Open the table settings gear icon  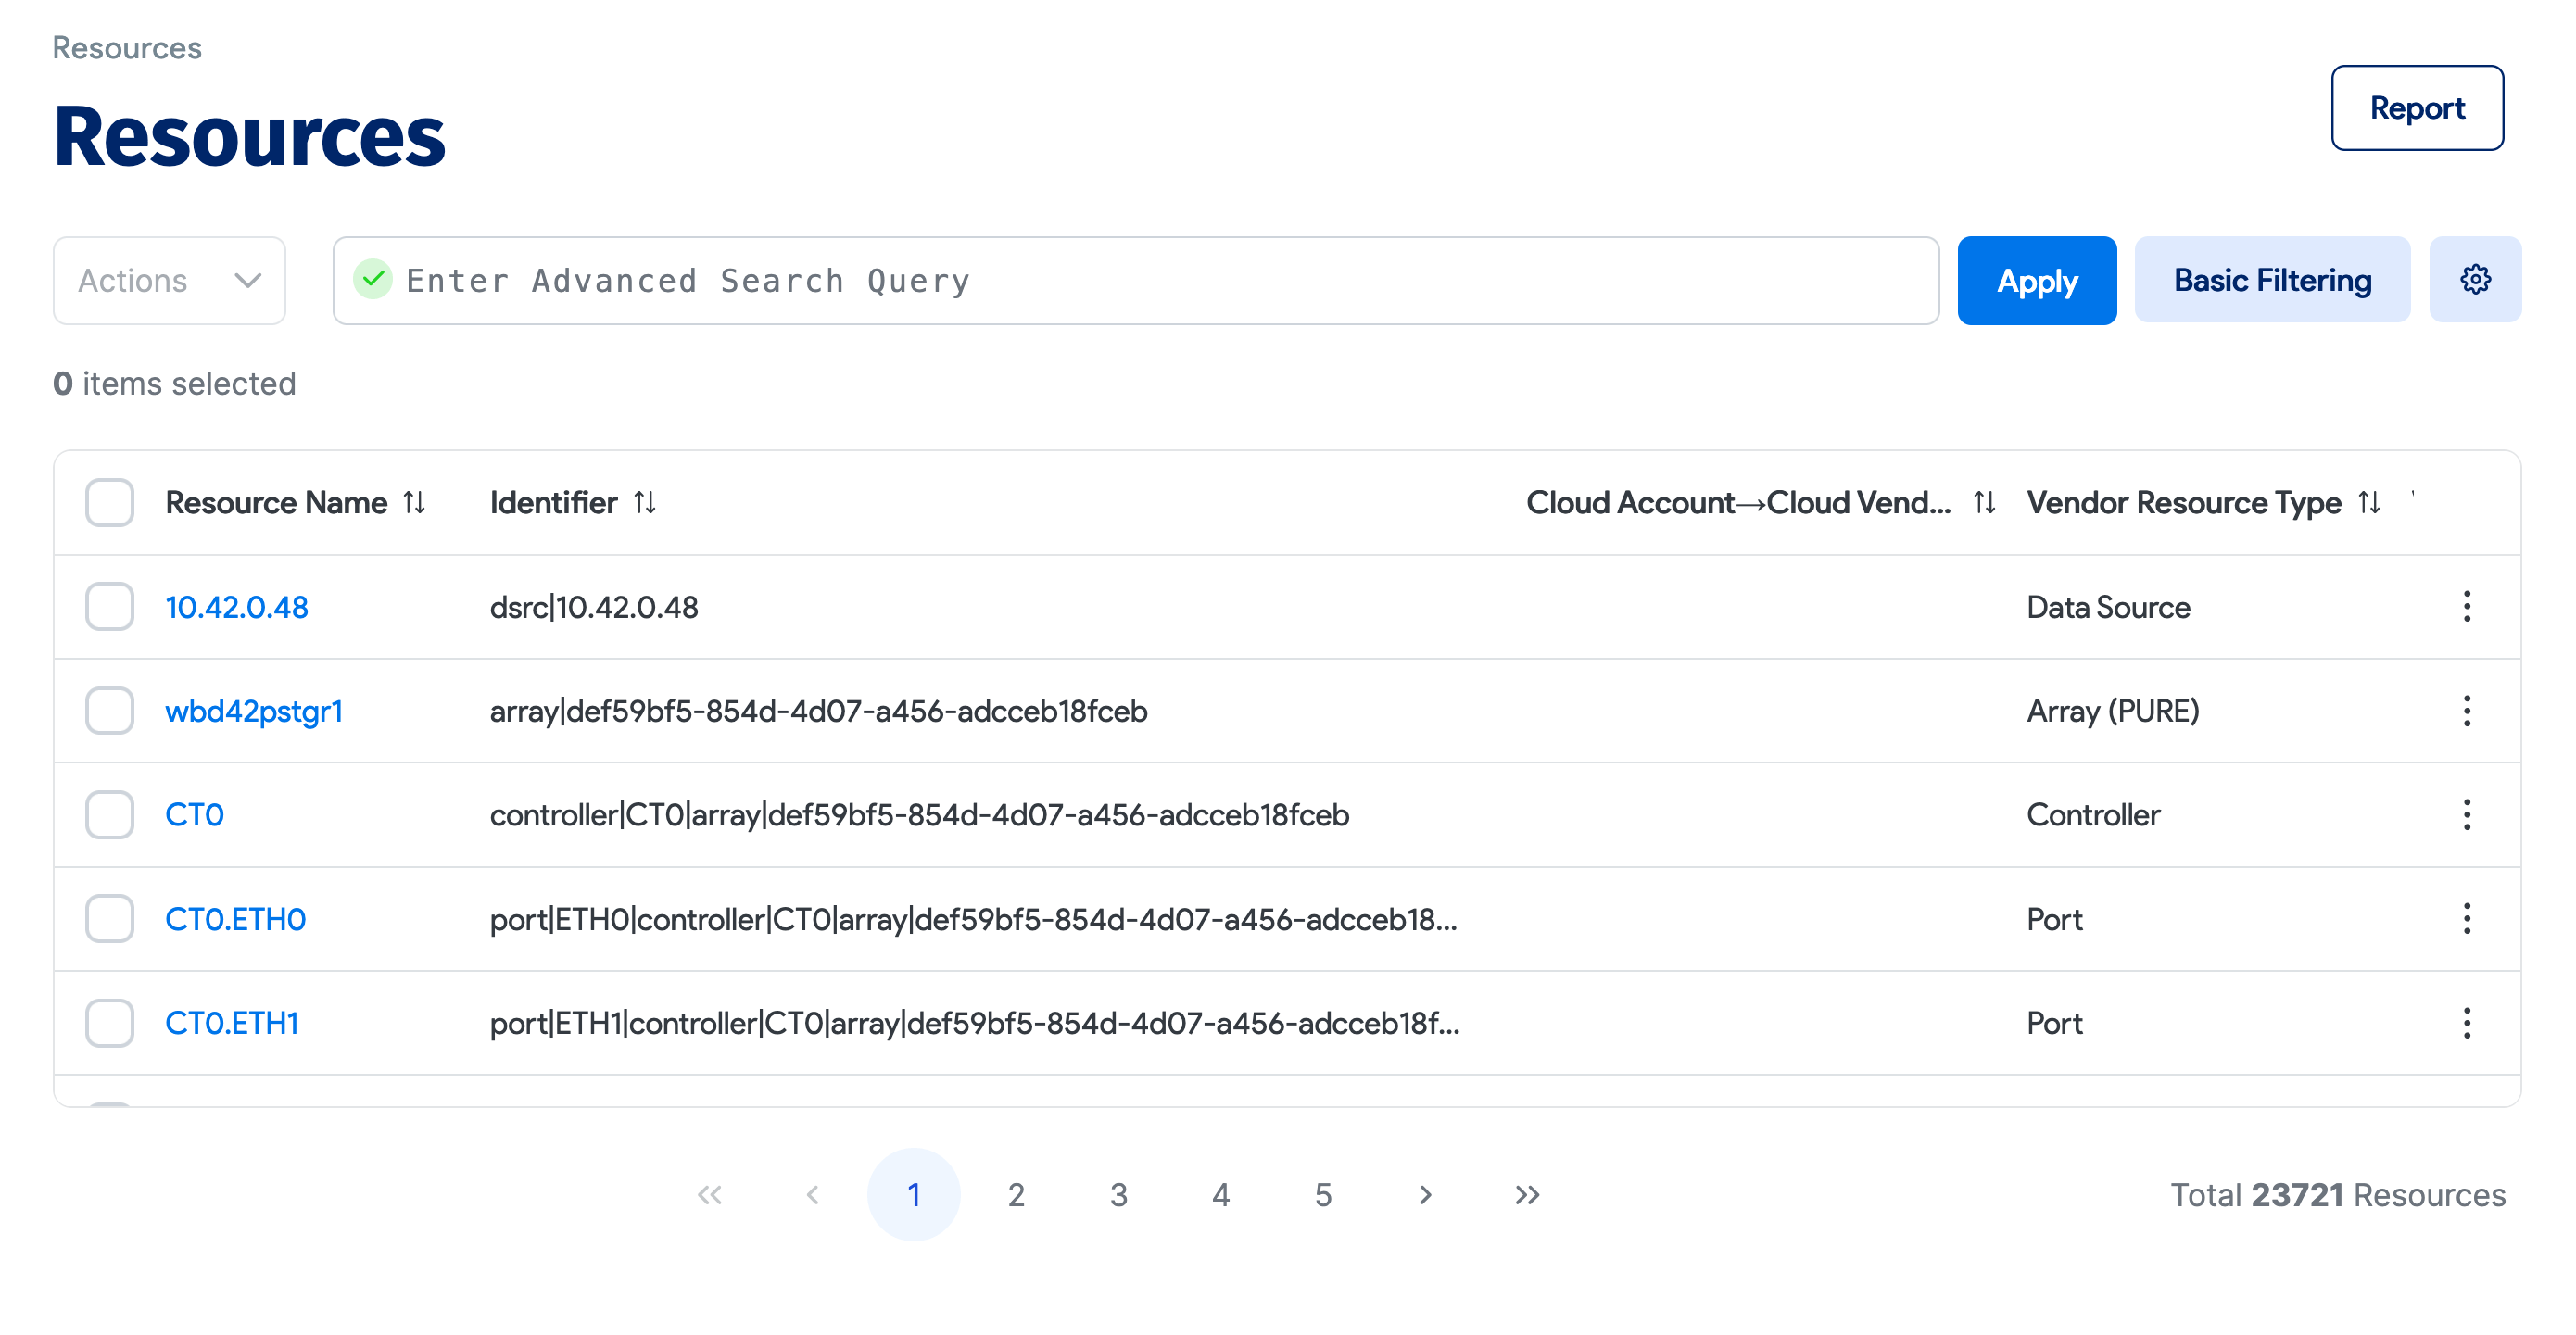coord(2475,280)
